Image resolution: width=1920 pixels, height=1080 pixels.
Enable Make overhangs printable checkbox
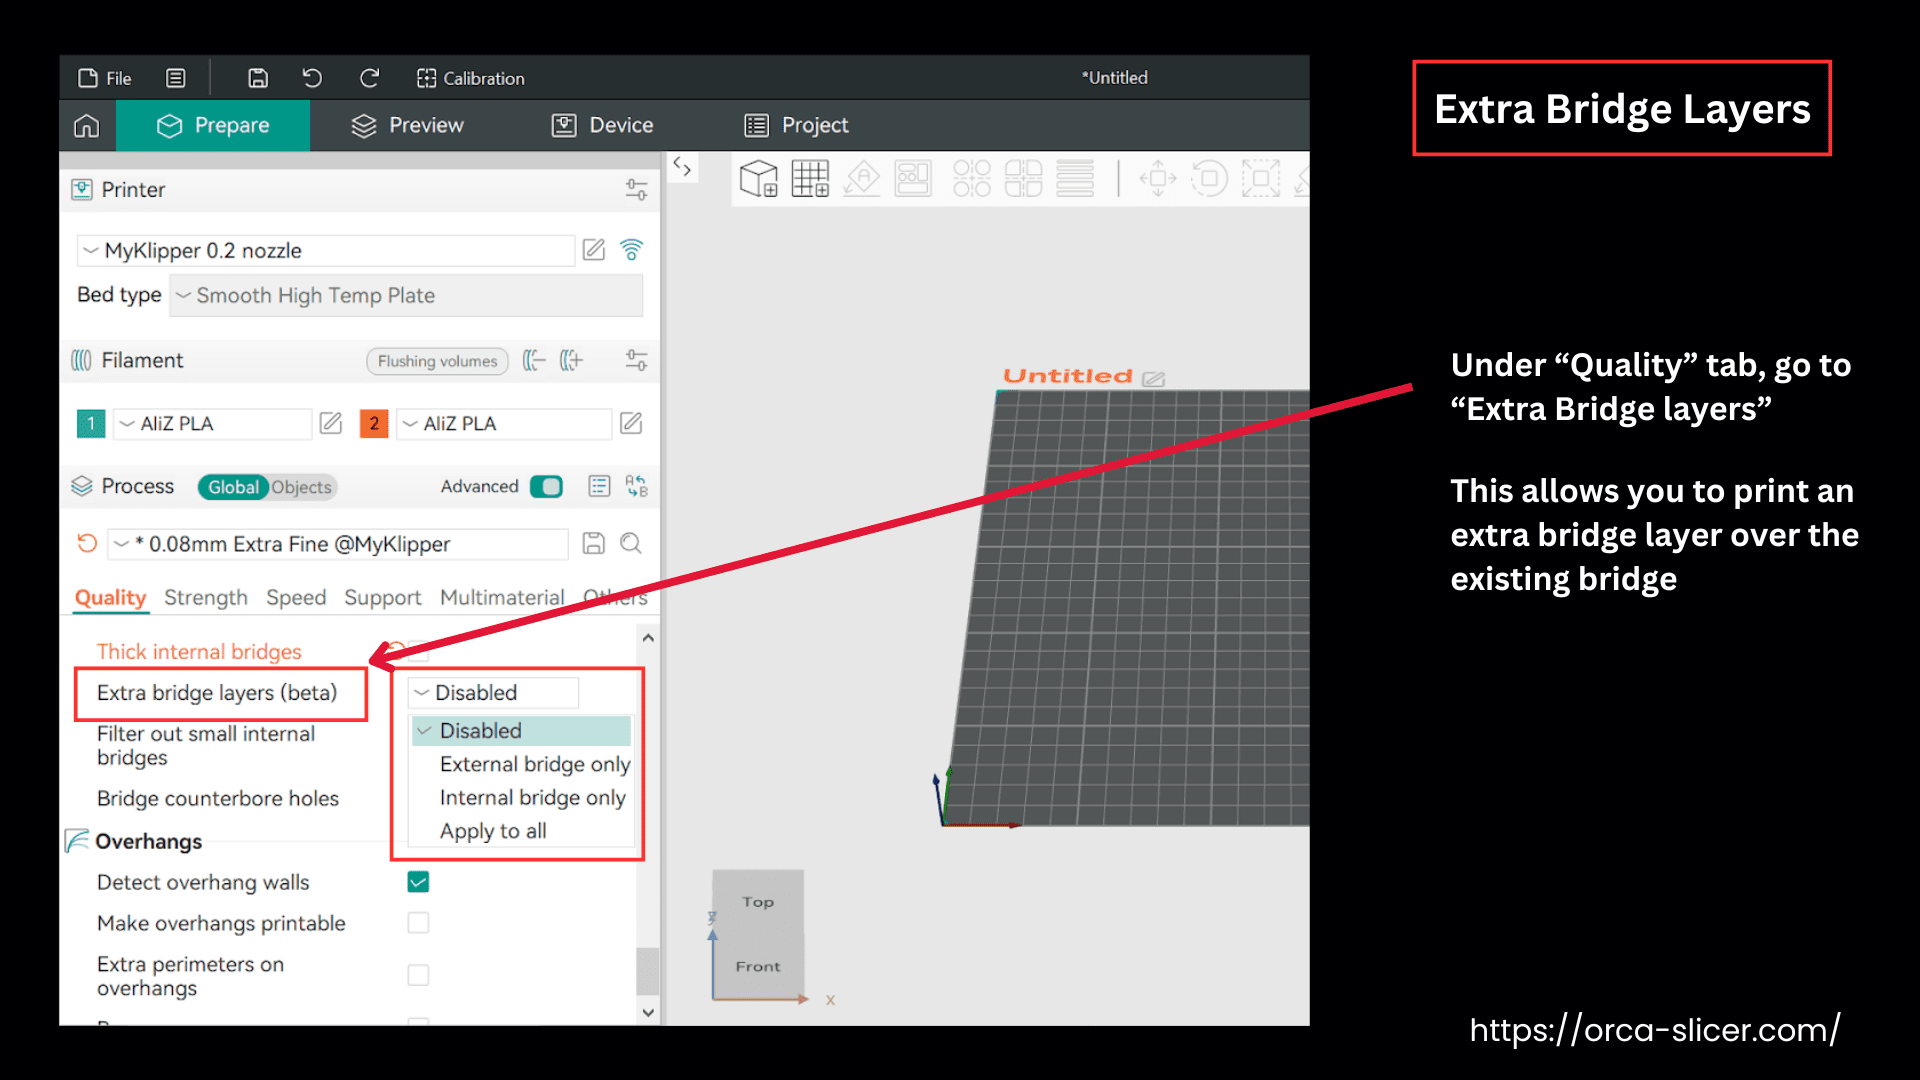click(x=418, y=923)
